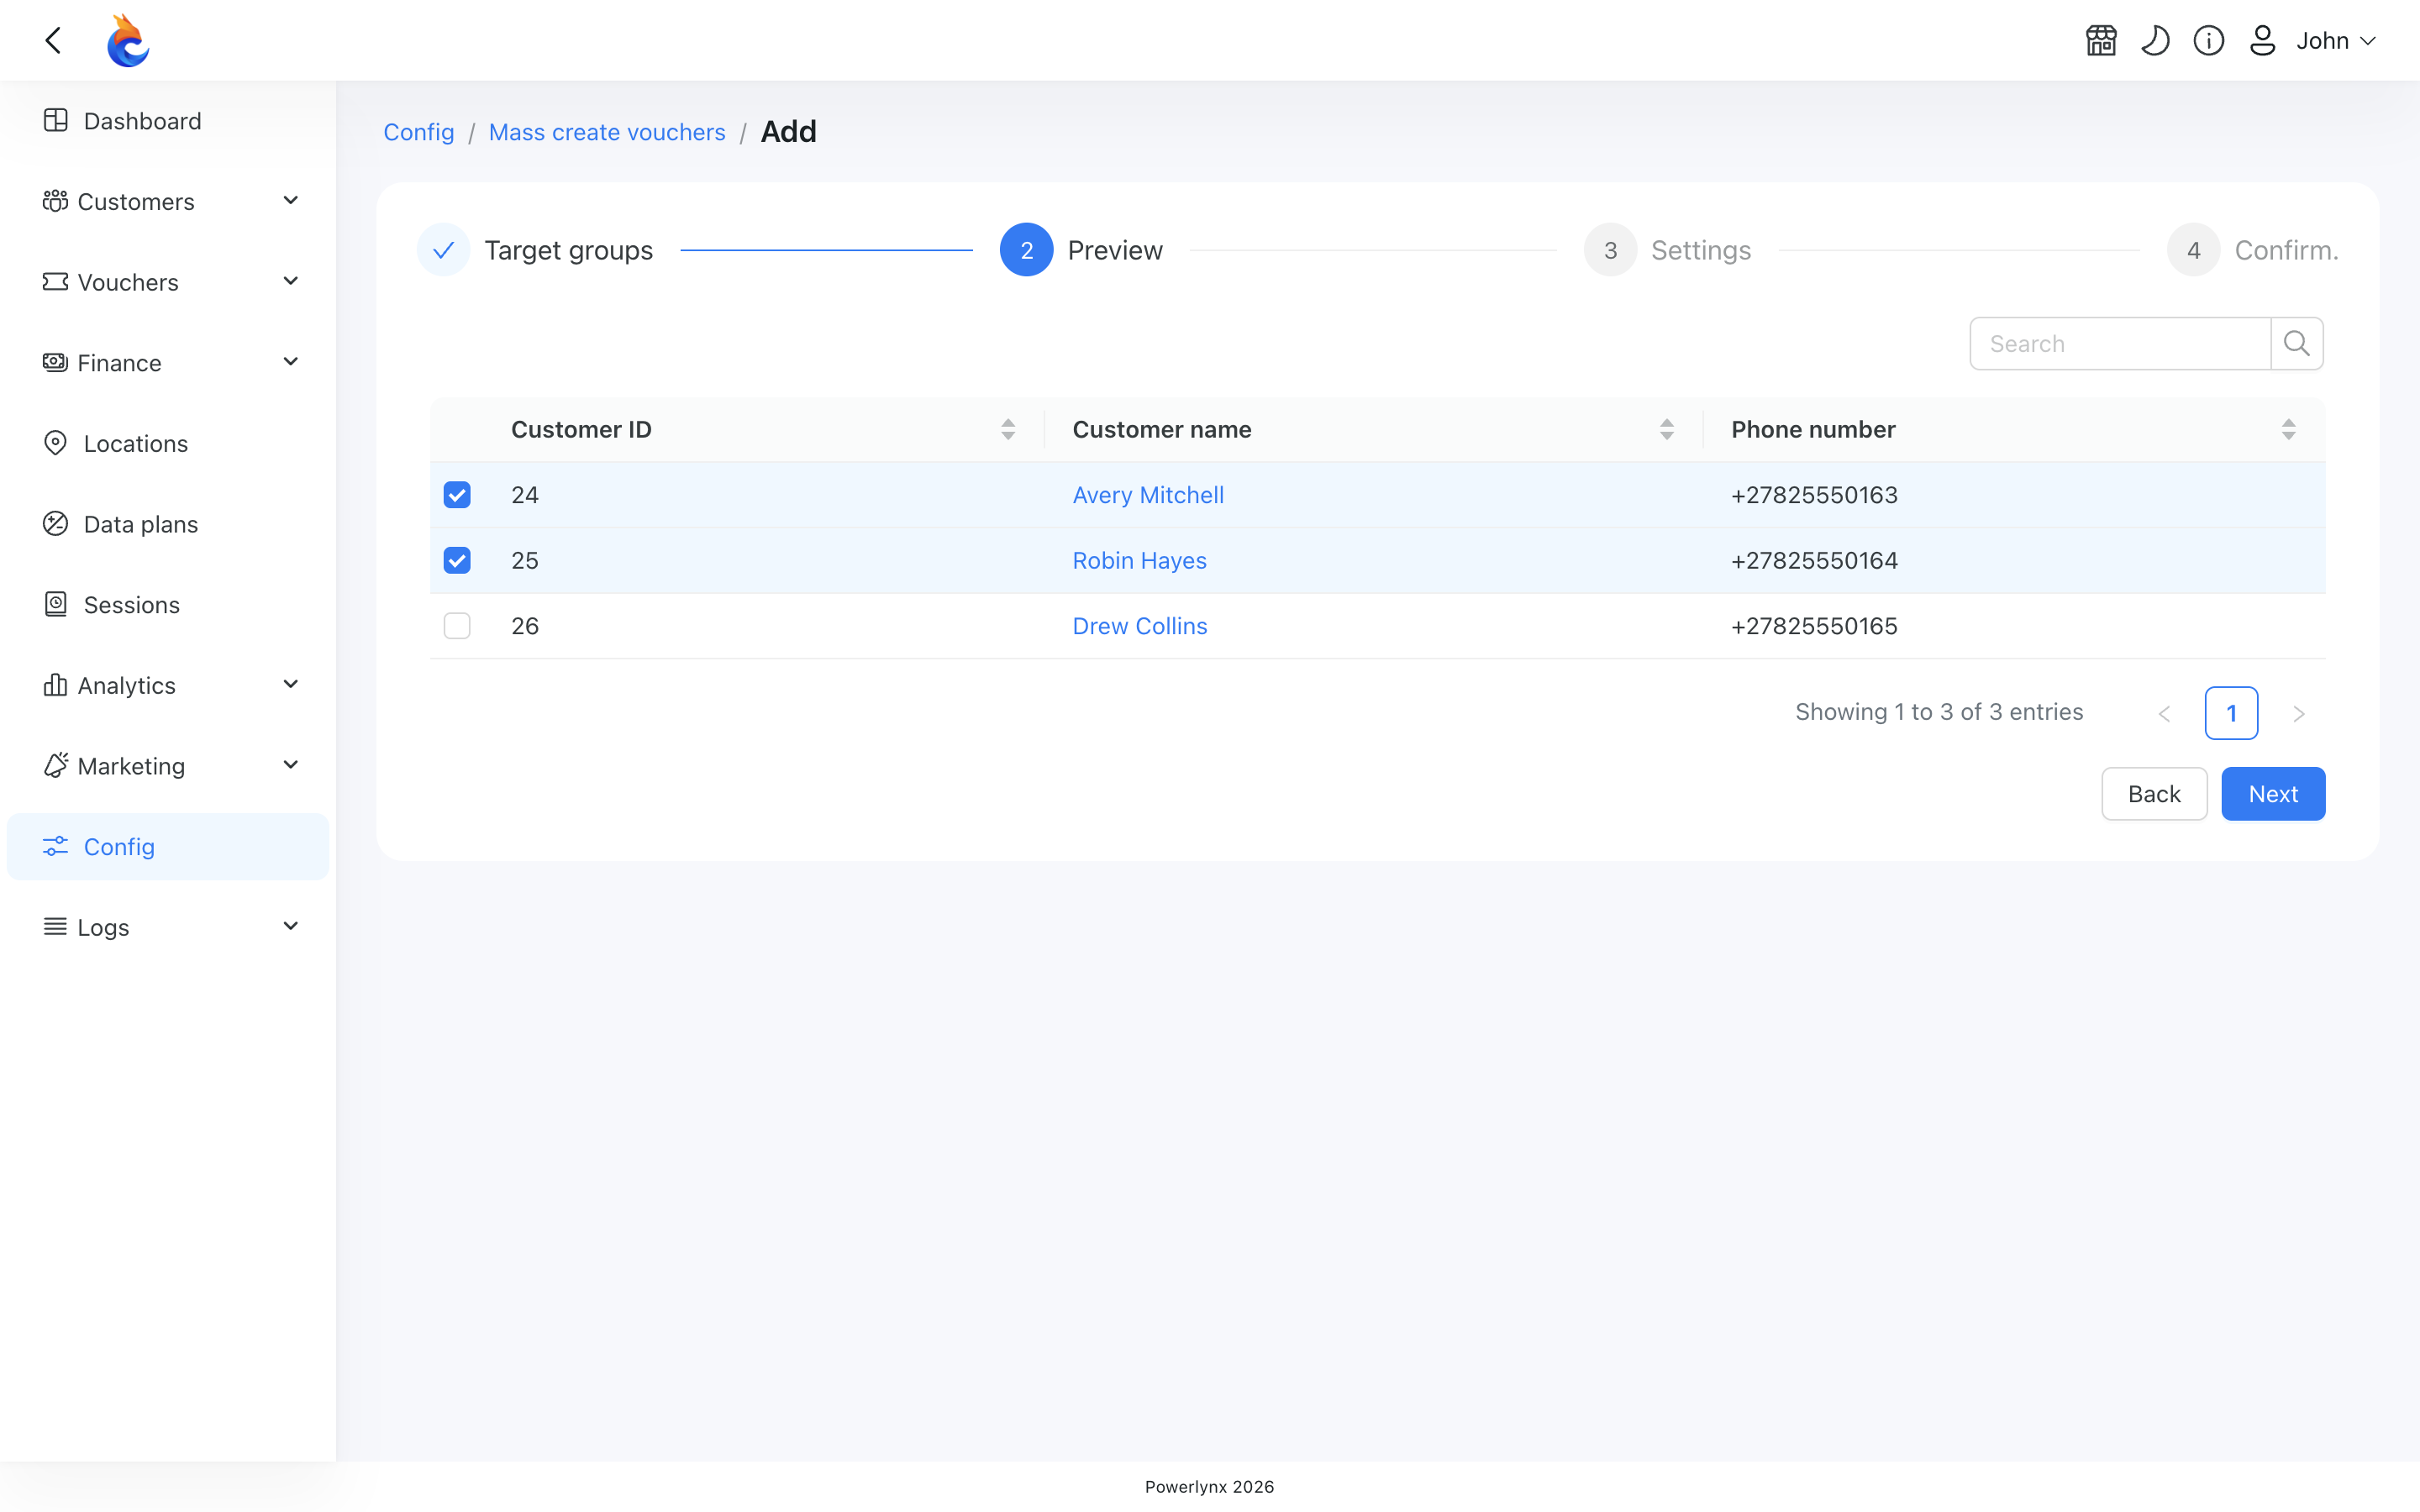The width and height of the screenshot is (2420, 1512).
Task: Expand the Logs sidebar menu
Action: pyautogui.click(x=168, y=927)
